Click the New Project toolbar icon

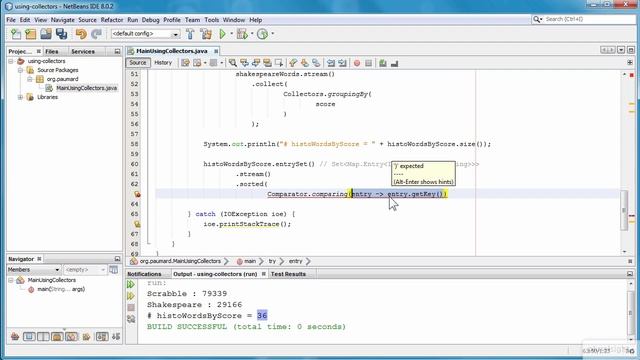(31, 34)
